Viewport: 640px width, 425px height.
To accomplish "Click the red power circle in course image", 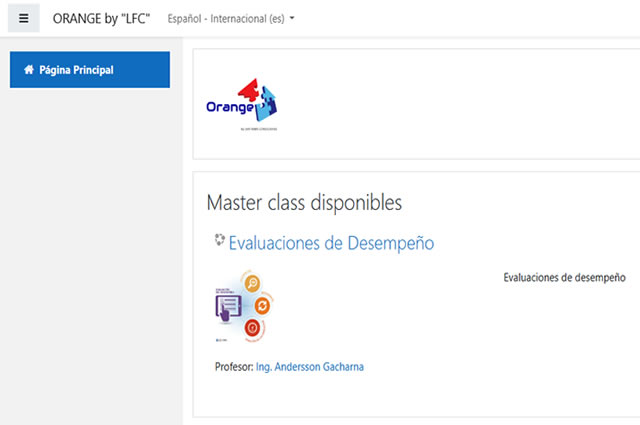I will pos(253,327).
